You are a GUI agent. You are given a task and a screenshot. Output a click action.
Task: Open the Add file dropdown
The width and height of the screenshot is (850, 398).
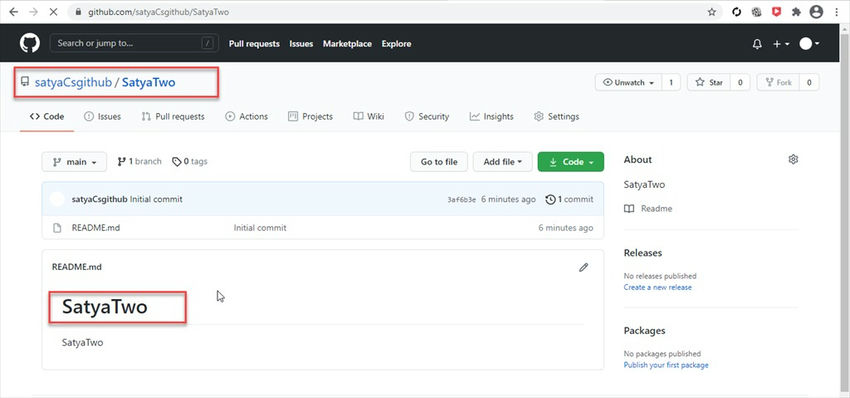[503, 162]
